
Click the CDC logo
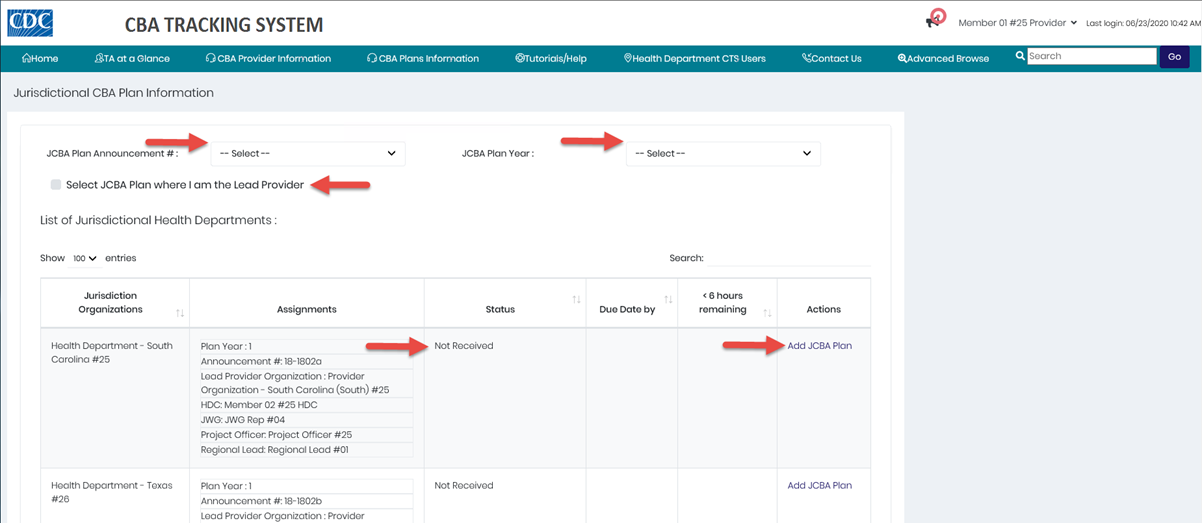pyautogui.click(x=30, y=23)
